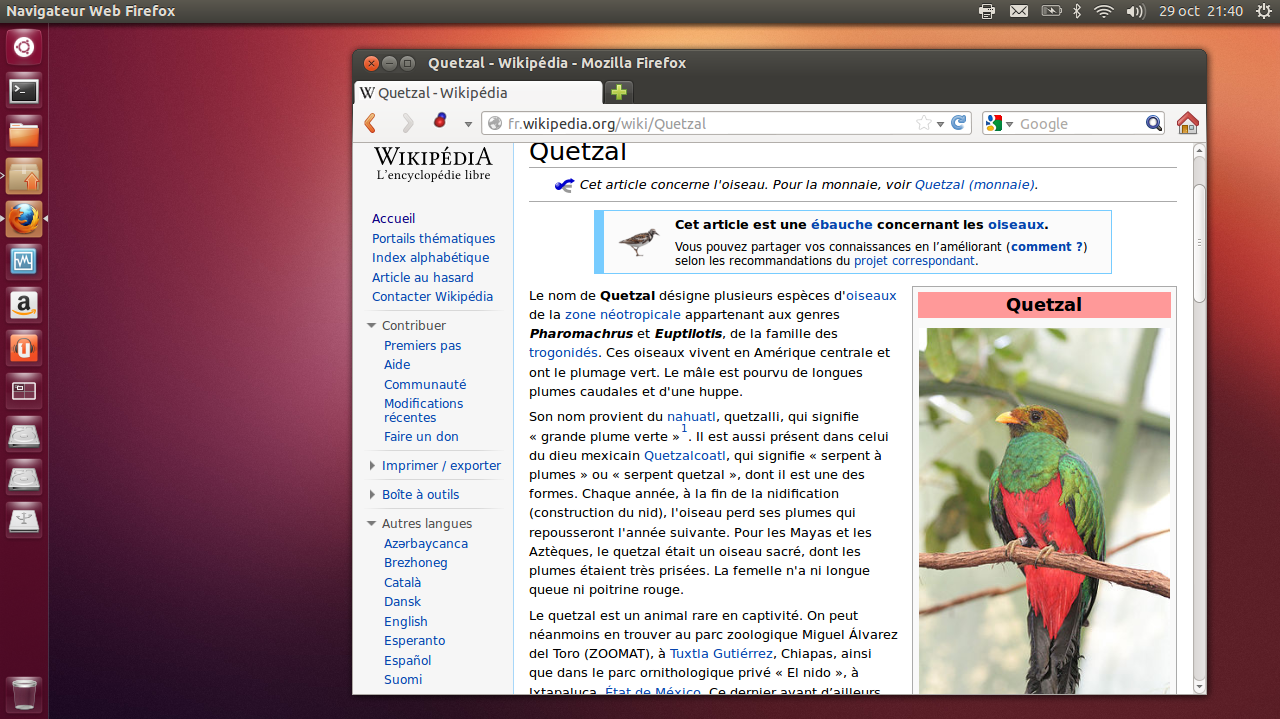Open the Amazon launcher icon
This screenshot has width=1280, height=719.
click(24, 305)
